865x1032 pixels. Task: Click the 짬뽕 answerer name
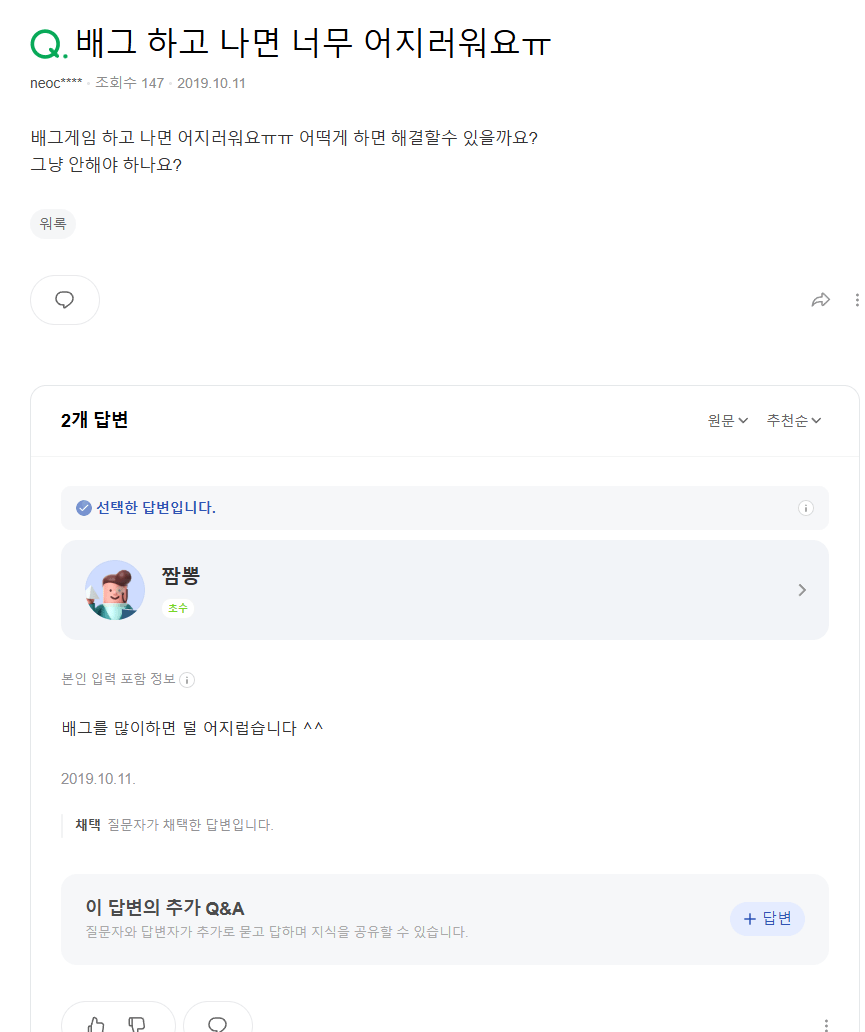click(180, 575)
